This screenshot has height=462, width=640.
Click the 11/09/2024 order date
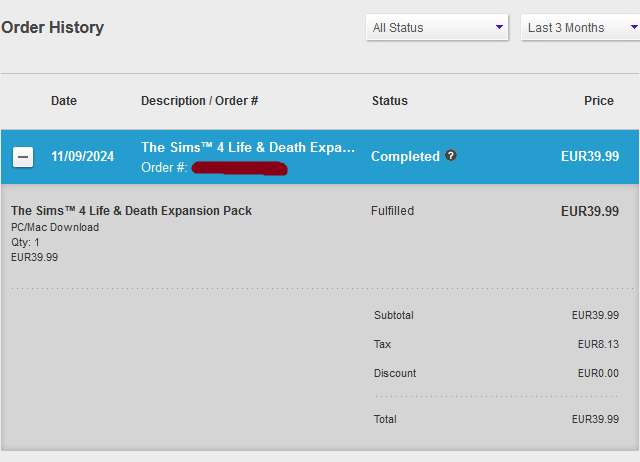pos(84,157)
